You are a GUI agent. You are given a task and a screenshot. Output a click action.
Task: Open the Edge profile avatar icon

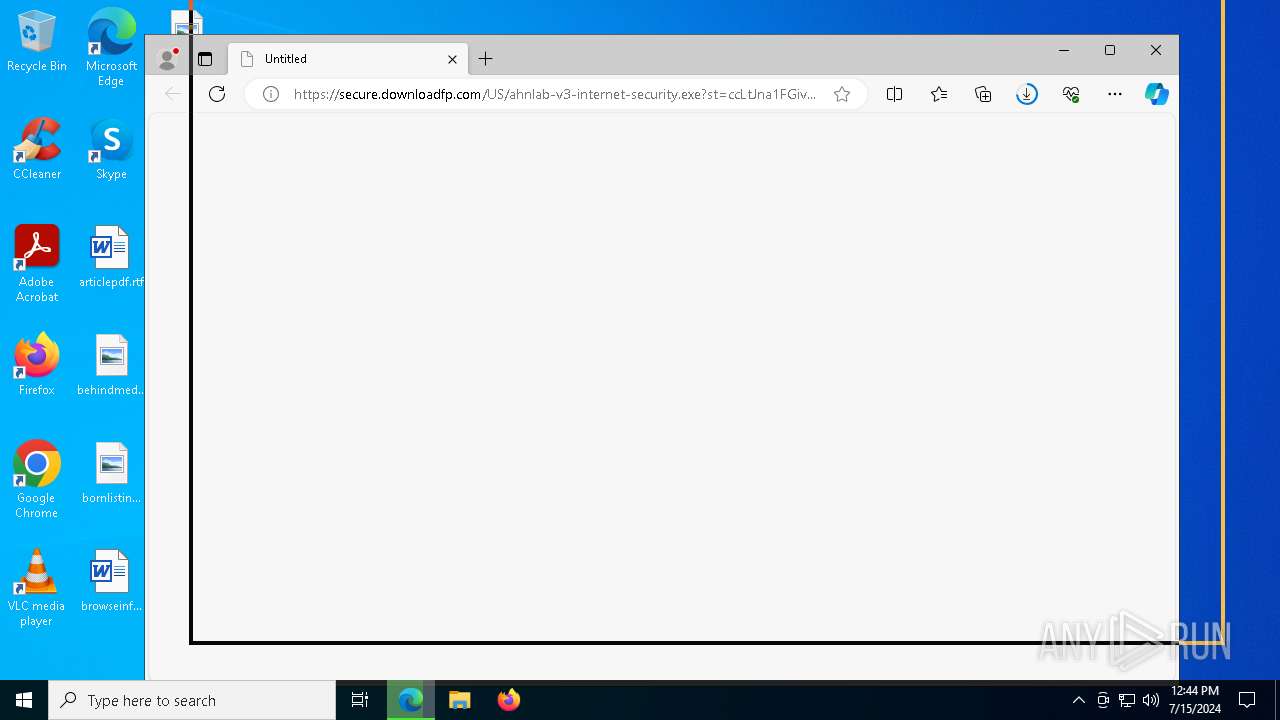point(167,59)
